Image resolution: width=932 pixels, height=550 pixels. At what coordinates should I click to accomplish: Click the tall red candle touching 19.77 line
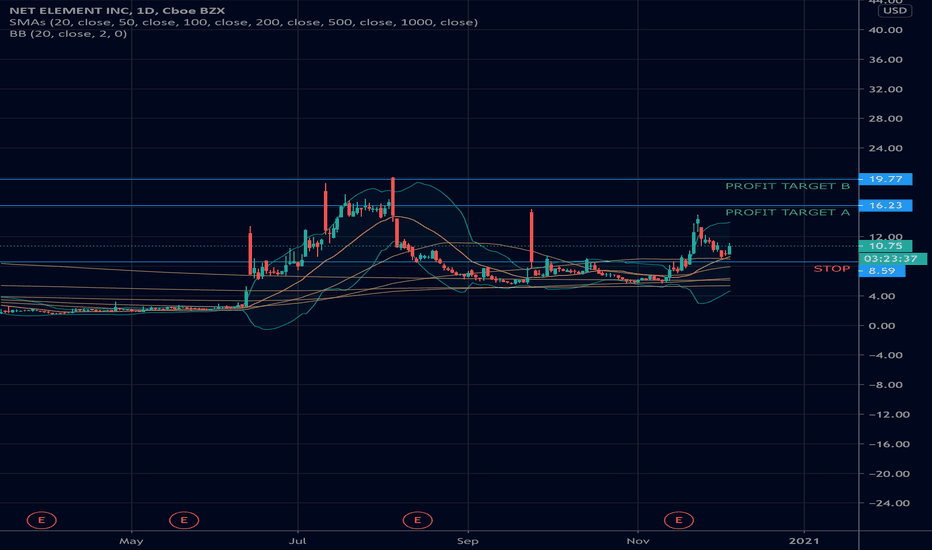pyautogui.click(x=393, y=197)
